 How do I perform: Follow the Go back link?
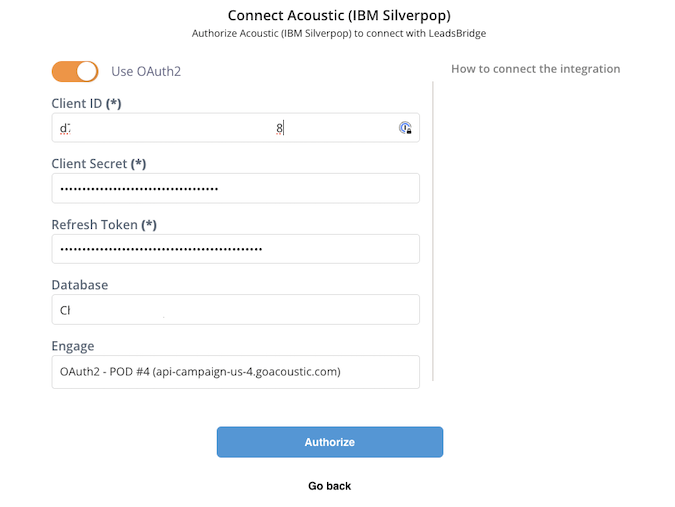330,486
